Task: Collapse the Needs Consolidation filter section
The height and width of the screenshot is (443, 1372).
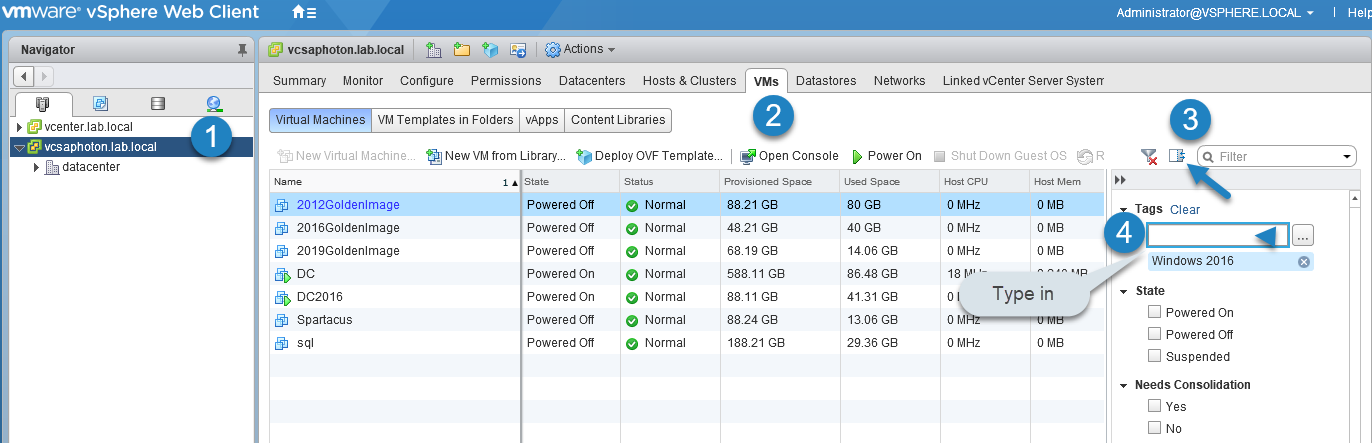Action: tap(1124, 385)
